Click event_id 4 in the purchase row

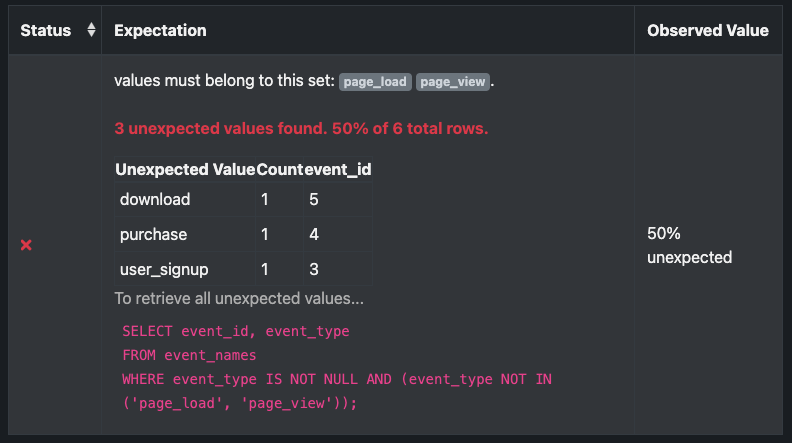pyautogui.click(x=314, y=234)
